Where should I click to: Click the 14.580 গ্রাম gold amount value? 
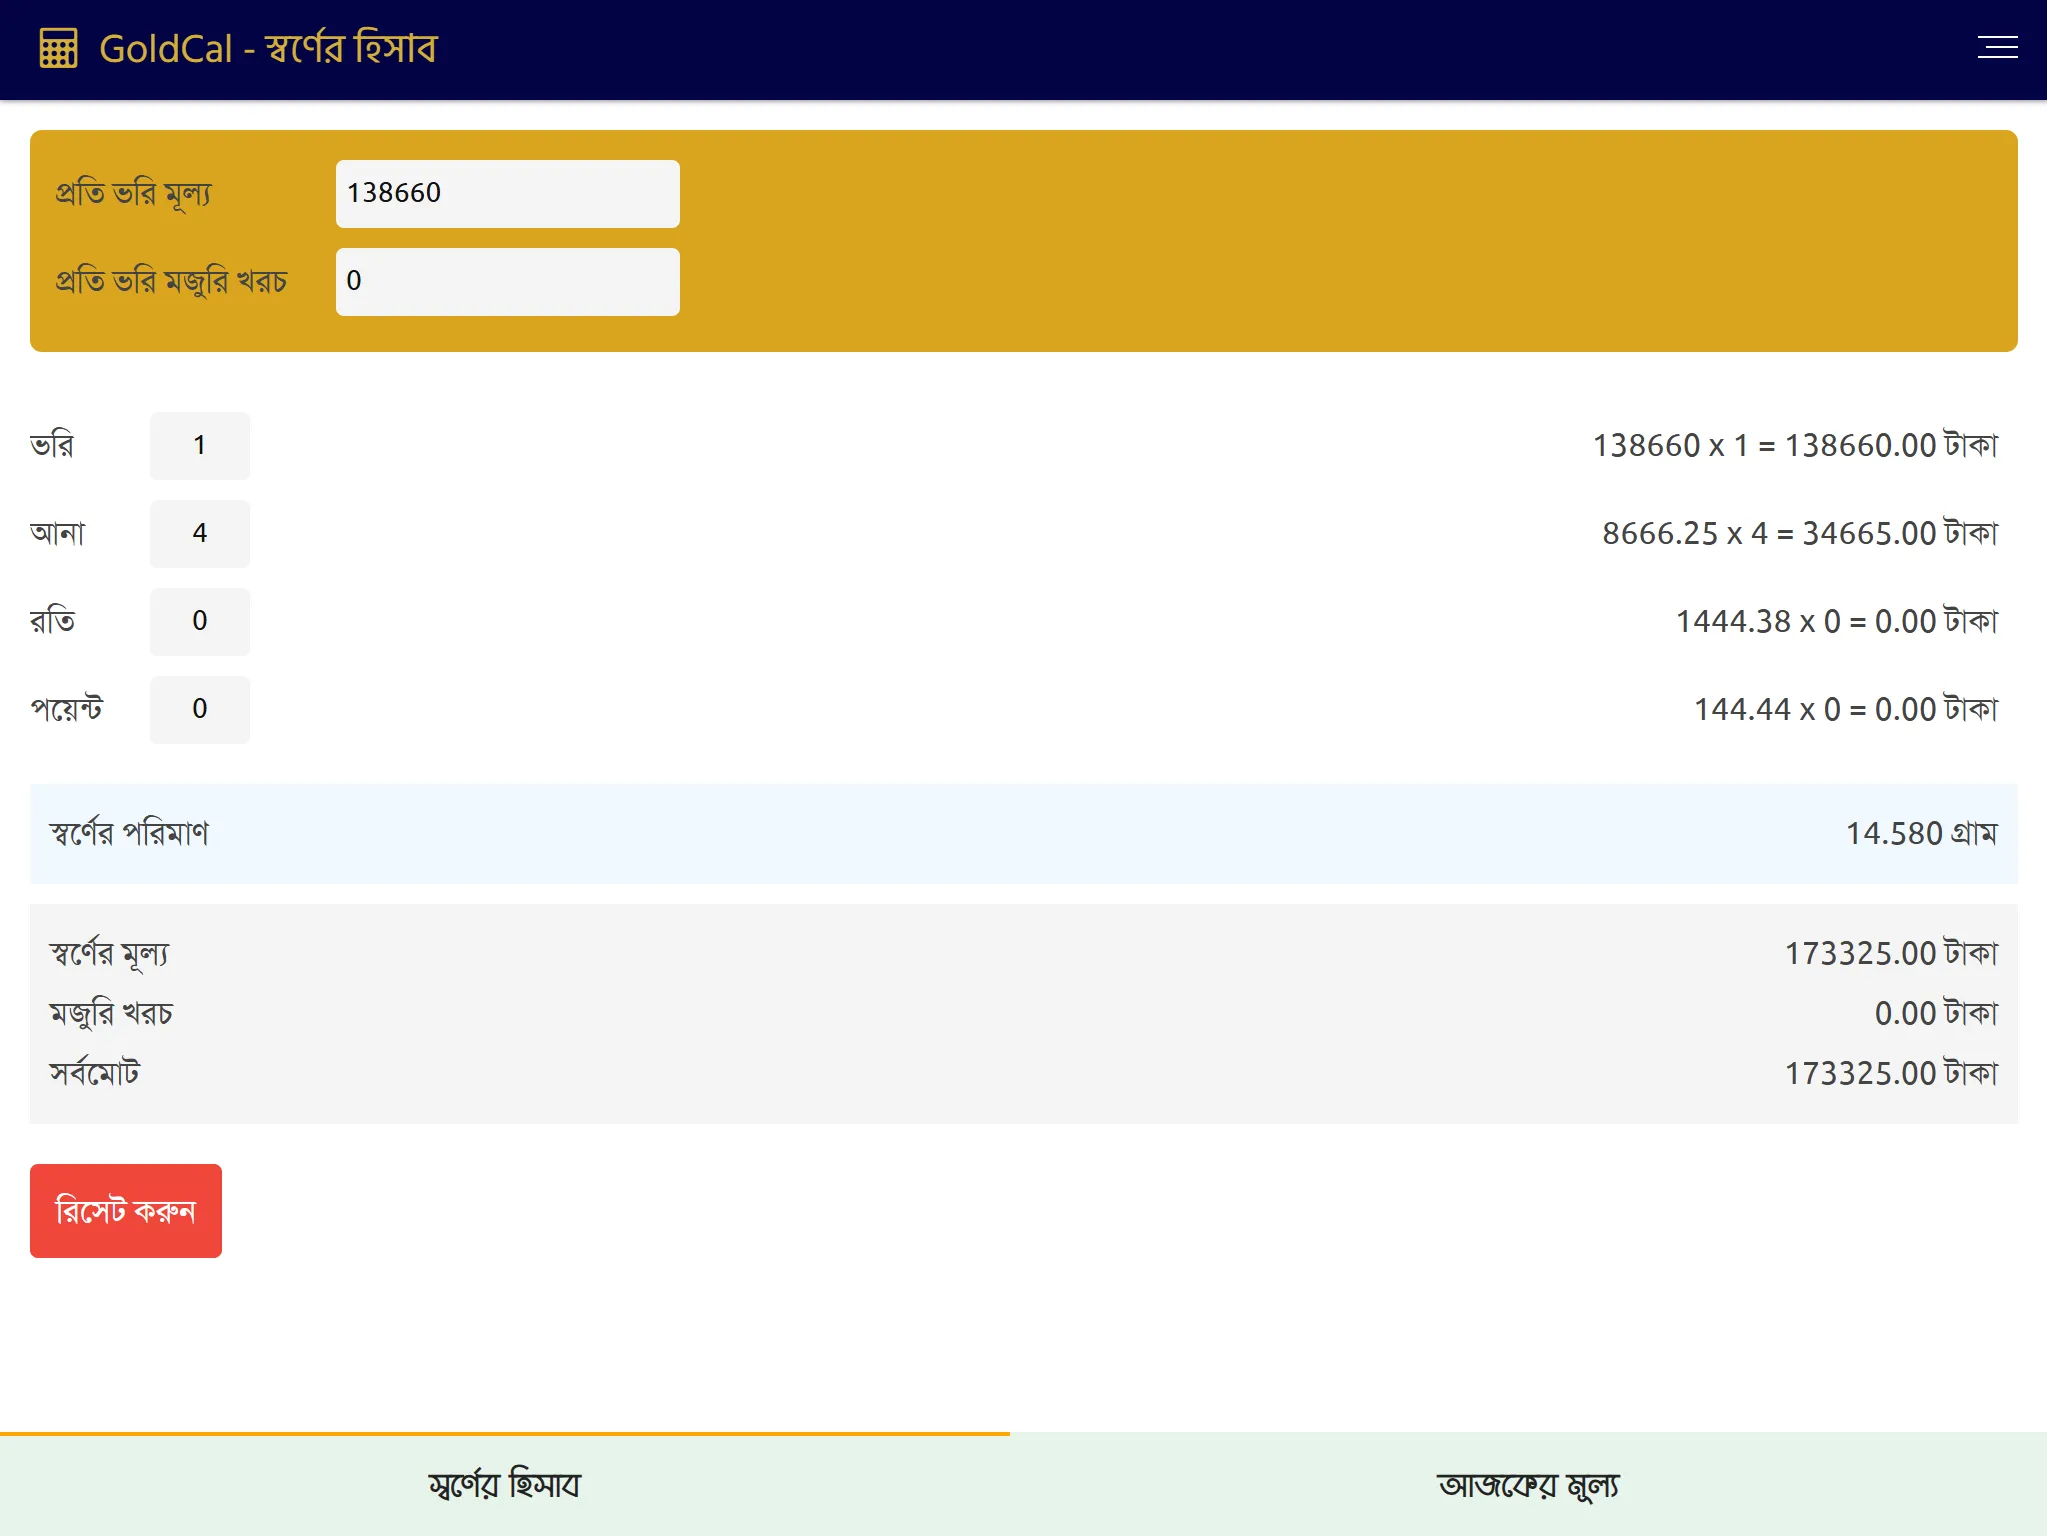click(x=1921, y=834)
